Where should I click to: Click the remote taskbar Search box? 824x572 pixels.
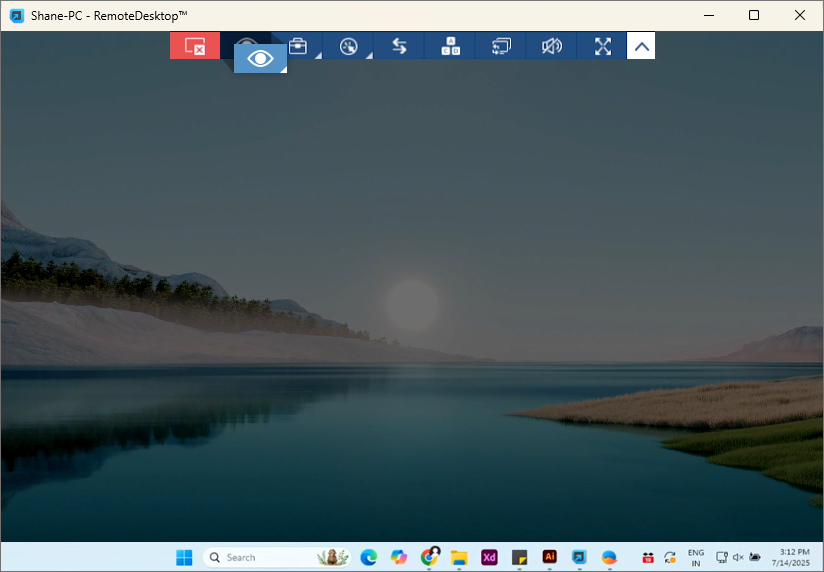coord(260,557)
